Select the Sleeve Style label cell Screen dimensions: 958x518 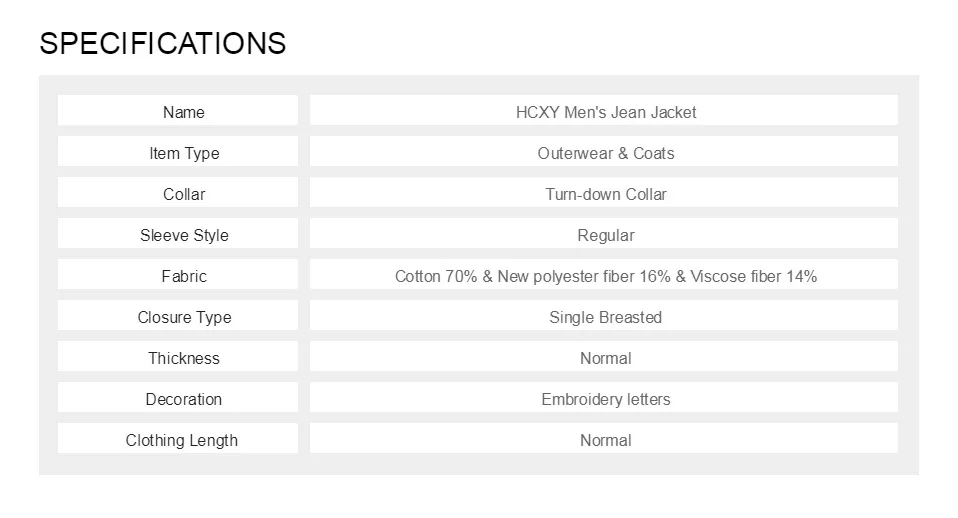coord(178,233)
